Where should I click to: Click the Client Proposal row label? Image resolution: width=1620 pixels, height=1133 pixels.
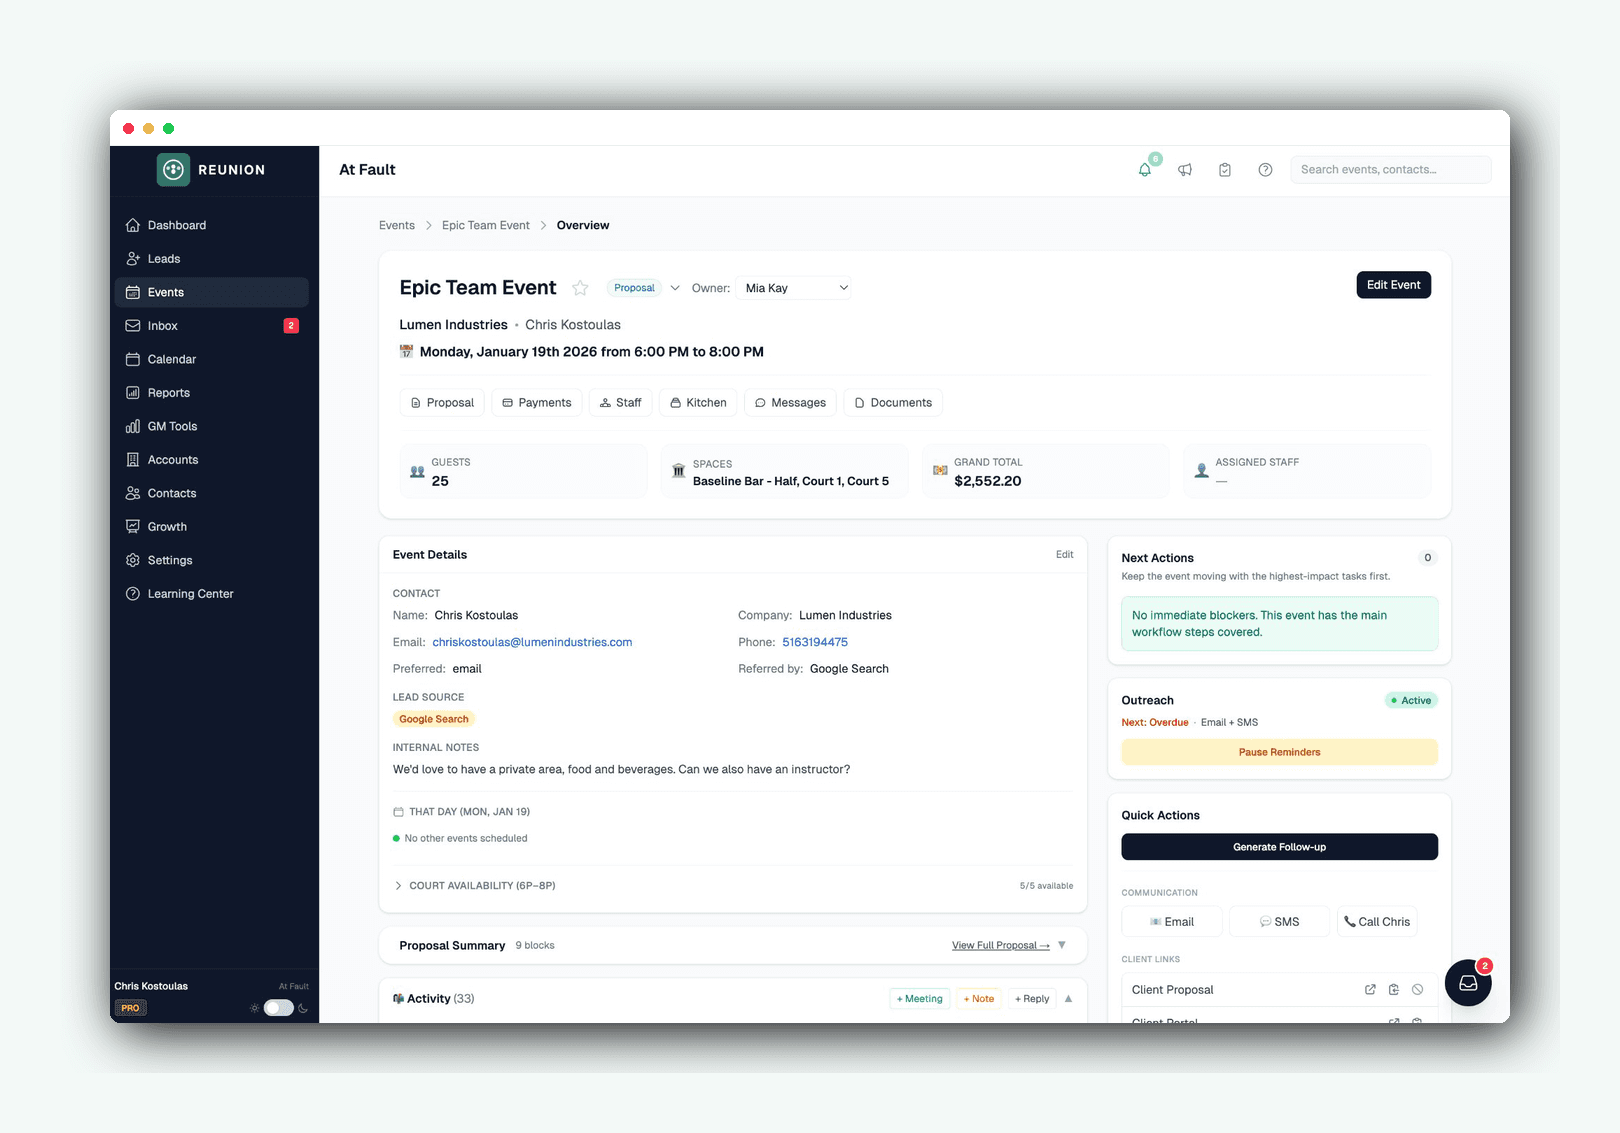[1172, 990]
